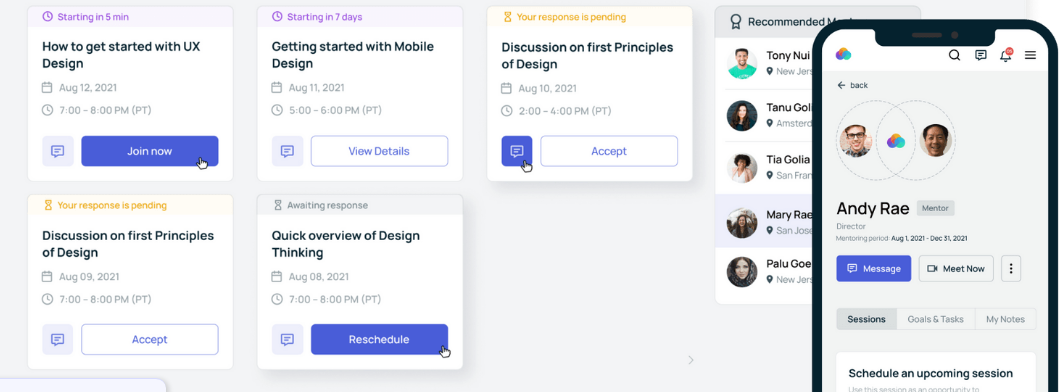Viewport: 1061px width, 392px height.
Task: Go back using the back arrow link
Action: pos(852,85)
